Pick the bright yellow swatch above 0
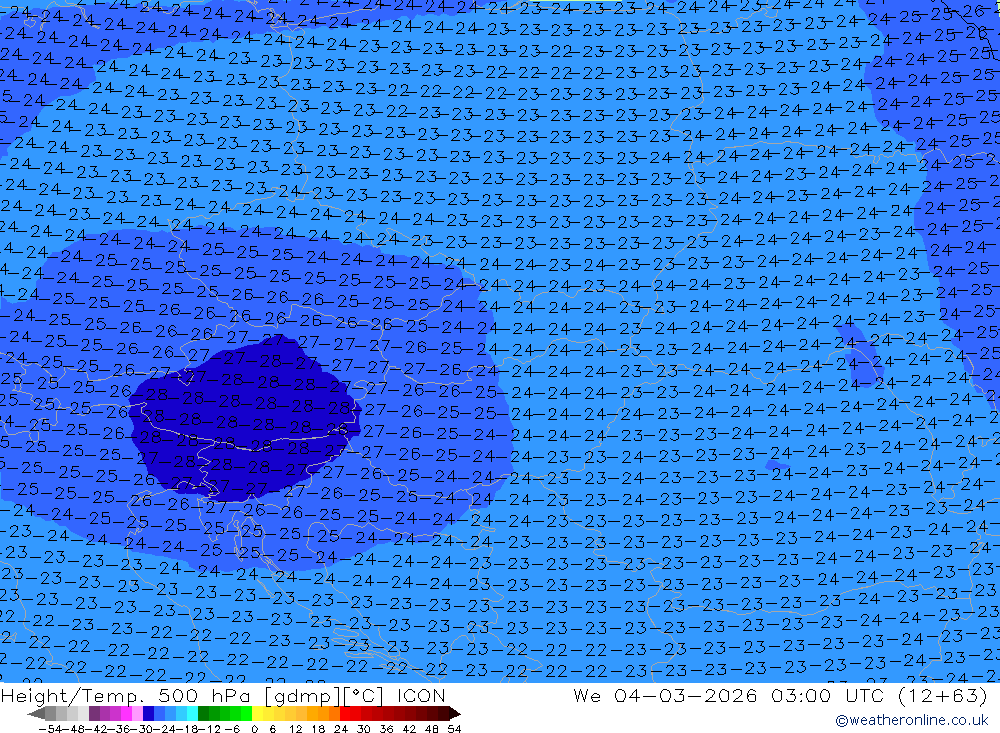 pyautogui.click(x=258, y=713)
